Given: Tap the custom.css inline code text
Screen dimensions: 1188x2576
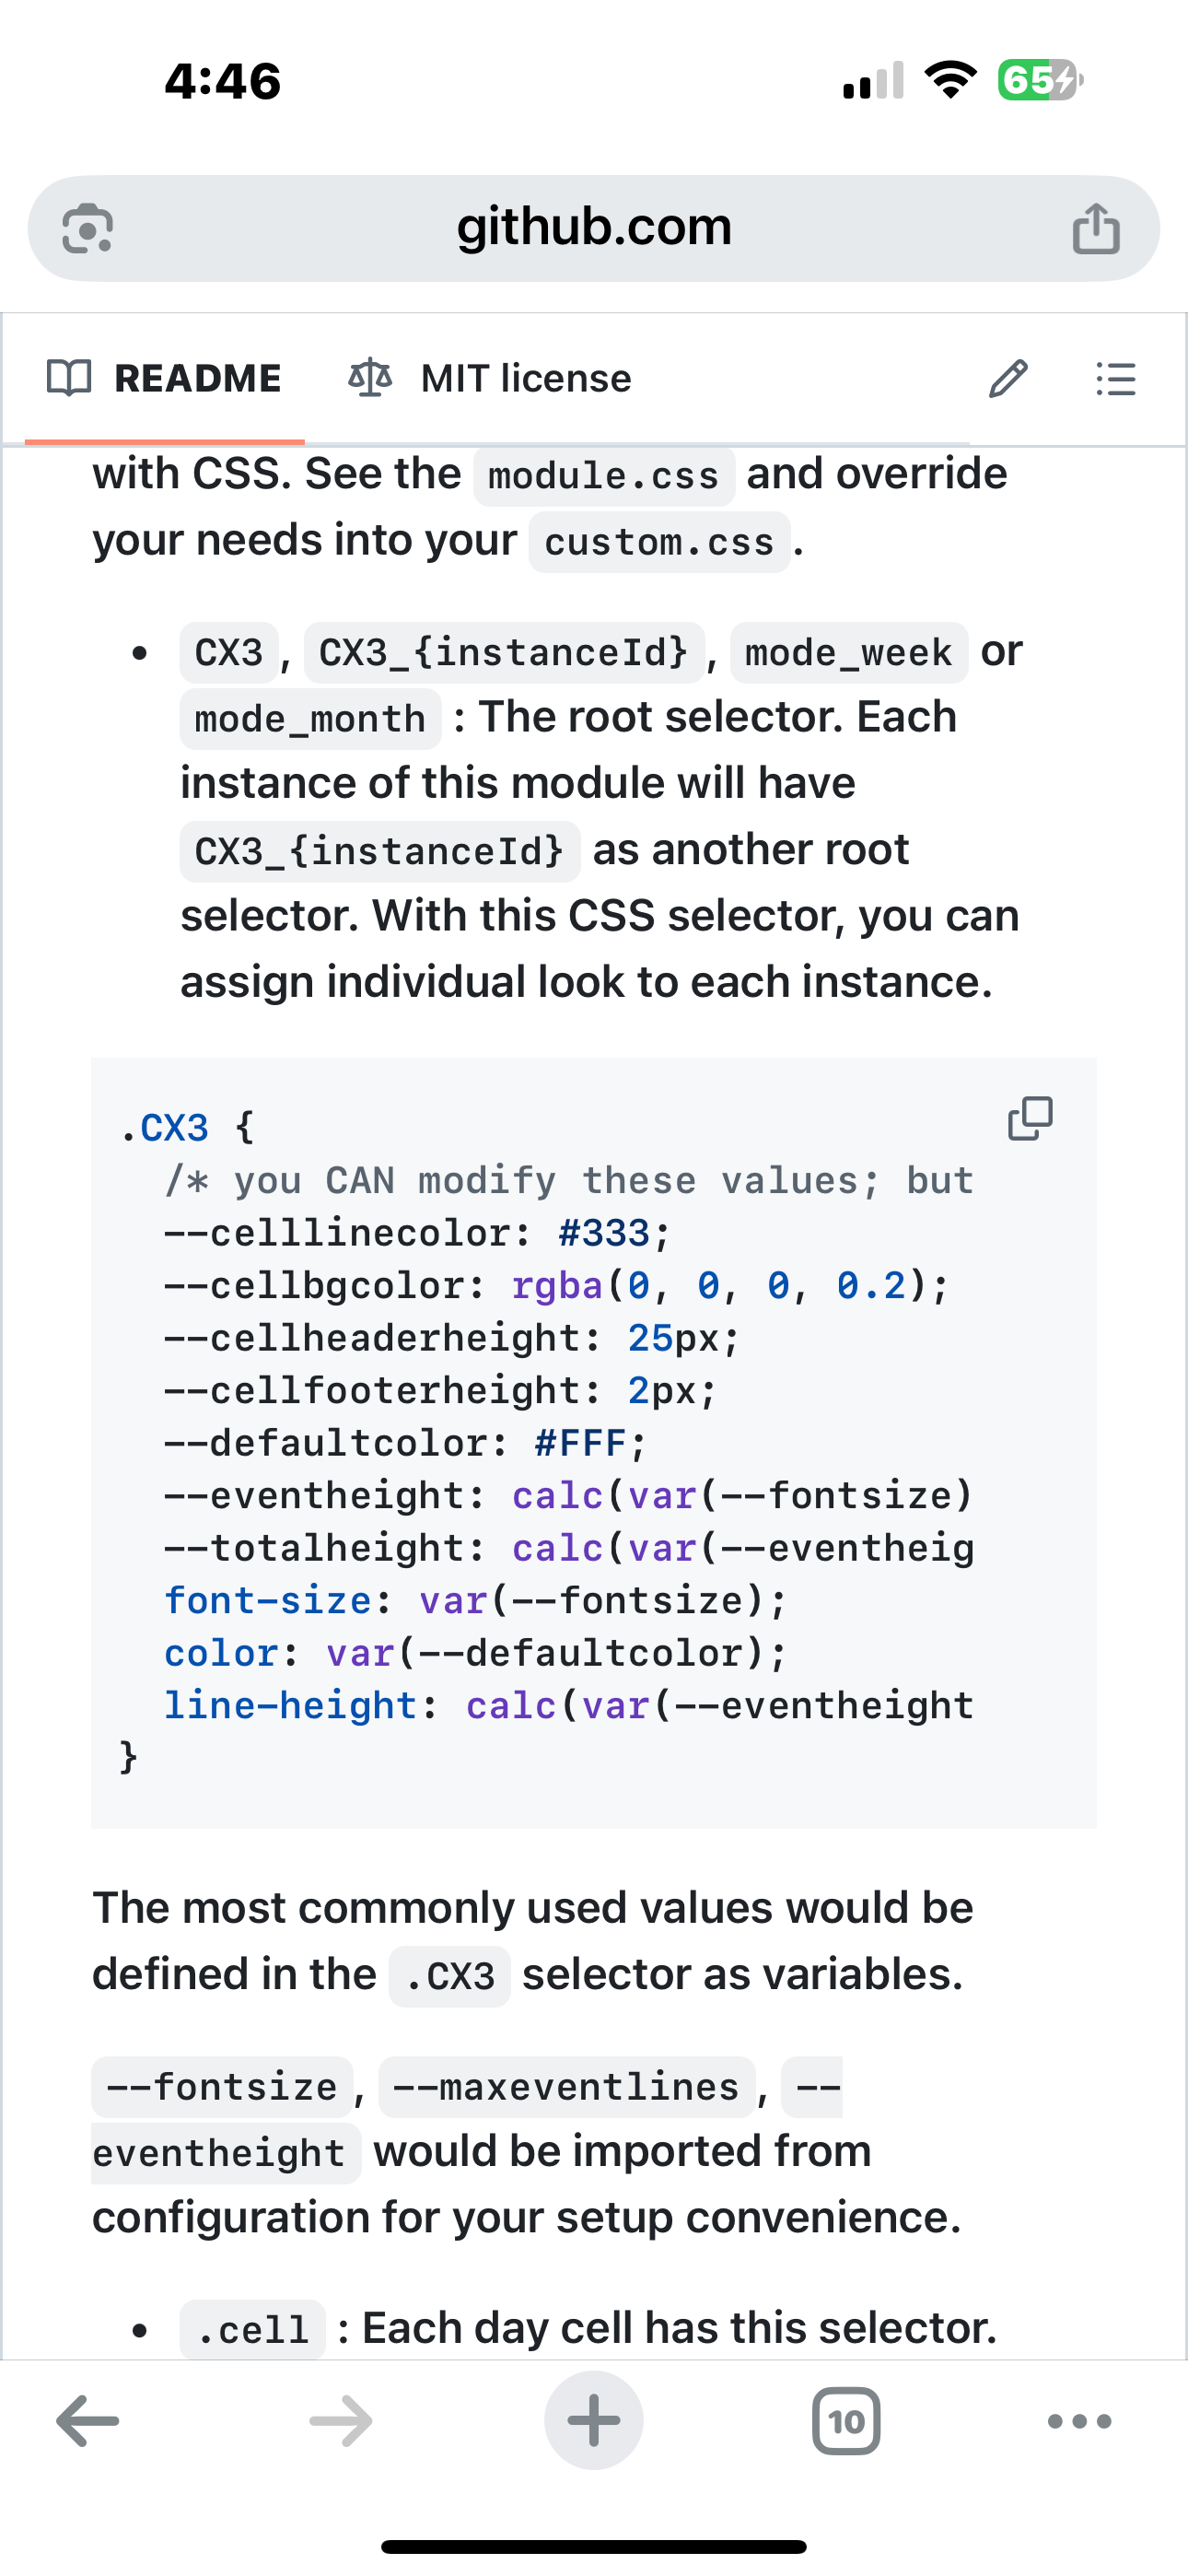Looking at the screenshot, I should (x=659, y=543).
